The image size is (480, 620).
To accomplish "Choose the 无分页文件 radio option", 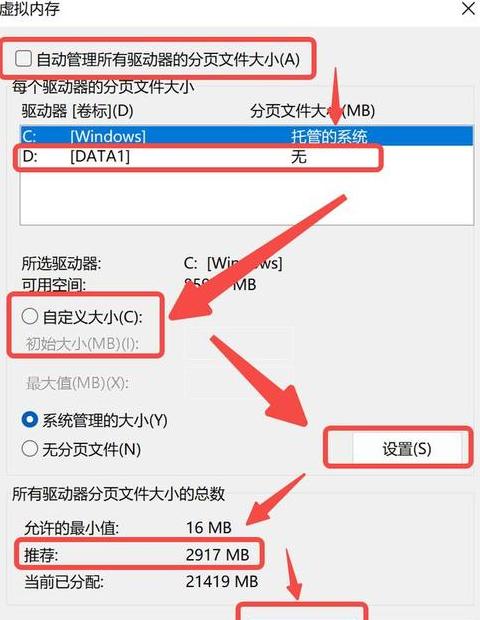I will point(30,449).
